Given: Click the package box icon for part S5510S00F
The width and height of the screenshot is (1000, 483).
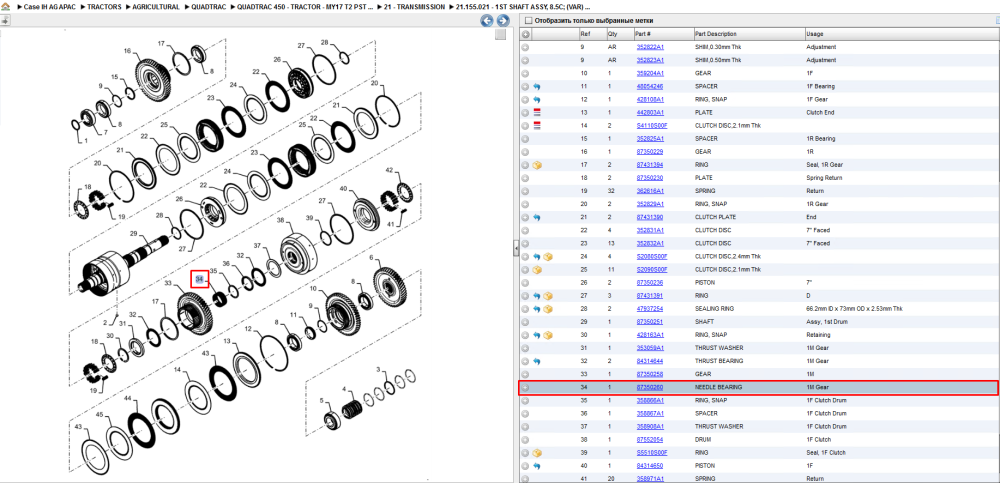Looking at the screenshot, I should click(x=537, y=452).
